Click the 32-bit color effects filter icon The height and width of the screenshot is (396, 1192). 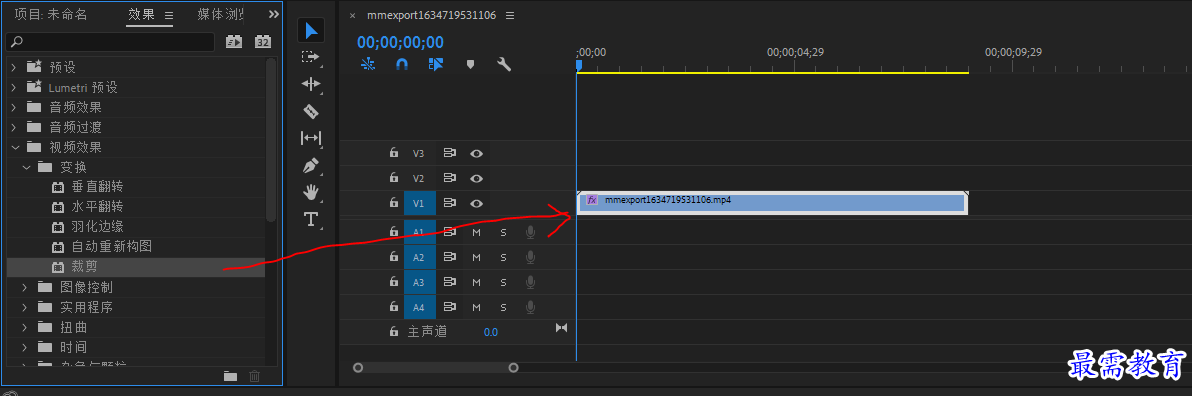pyautogui.click(x=262, y=42)
